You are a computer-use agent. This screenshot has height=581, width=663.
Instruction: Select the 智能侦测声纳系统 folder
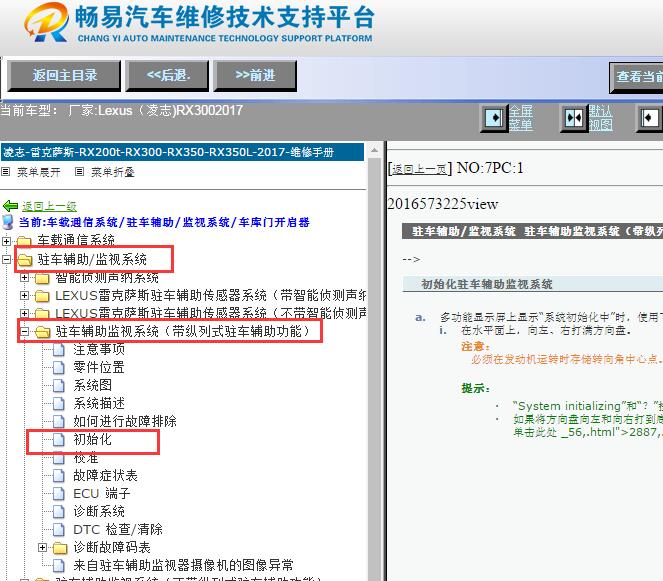click(x=107, y=278)
